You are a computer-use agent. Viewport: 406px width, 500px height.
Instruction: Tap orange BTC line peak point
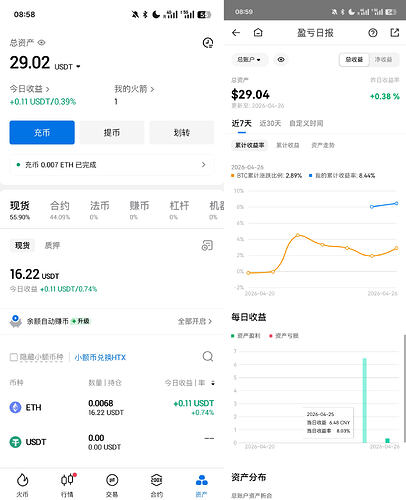(298, 235)
